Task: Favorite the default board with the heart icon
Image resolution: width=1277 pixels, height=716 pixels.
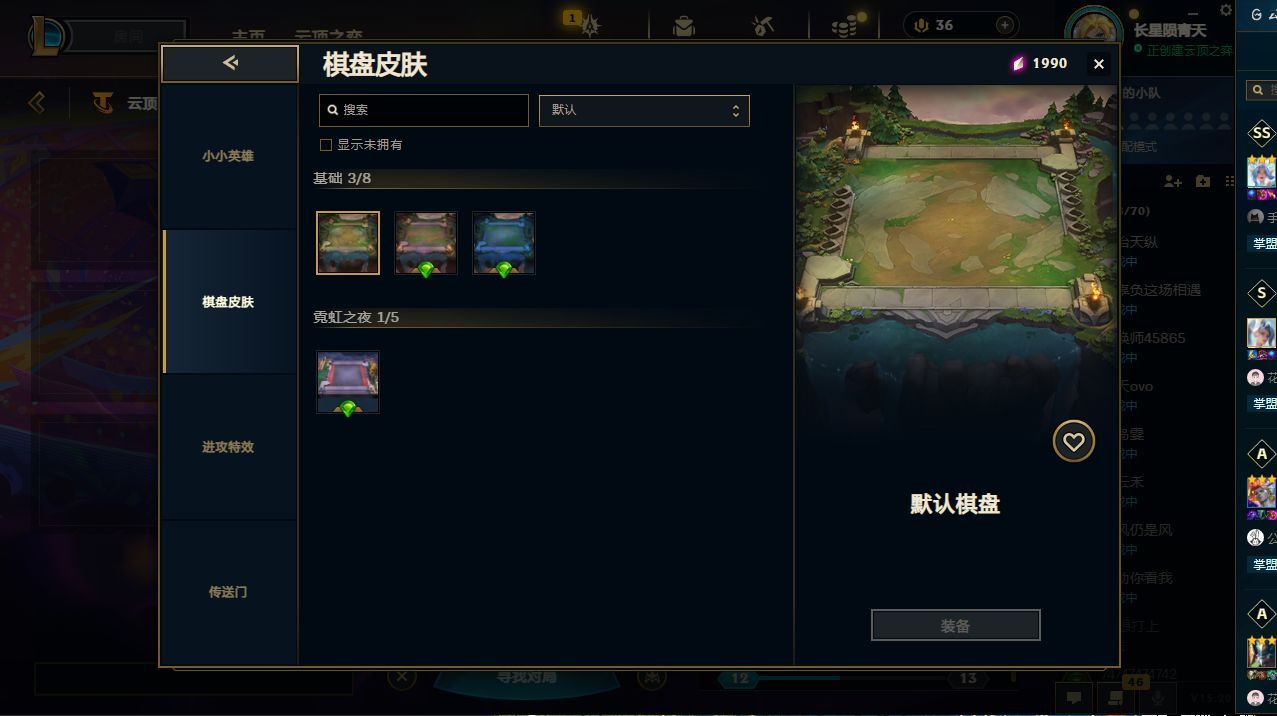Action: pos(1073,441)
